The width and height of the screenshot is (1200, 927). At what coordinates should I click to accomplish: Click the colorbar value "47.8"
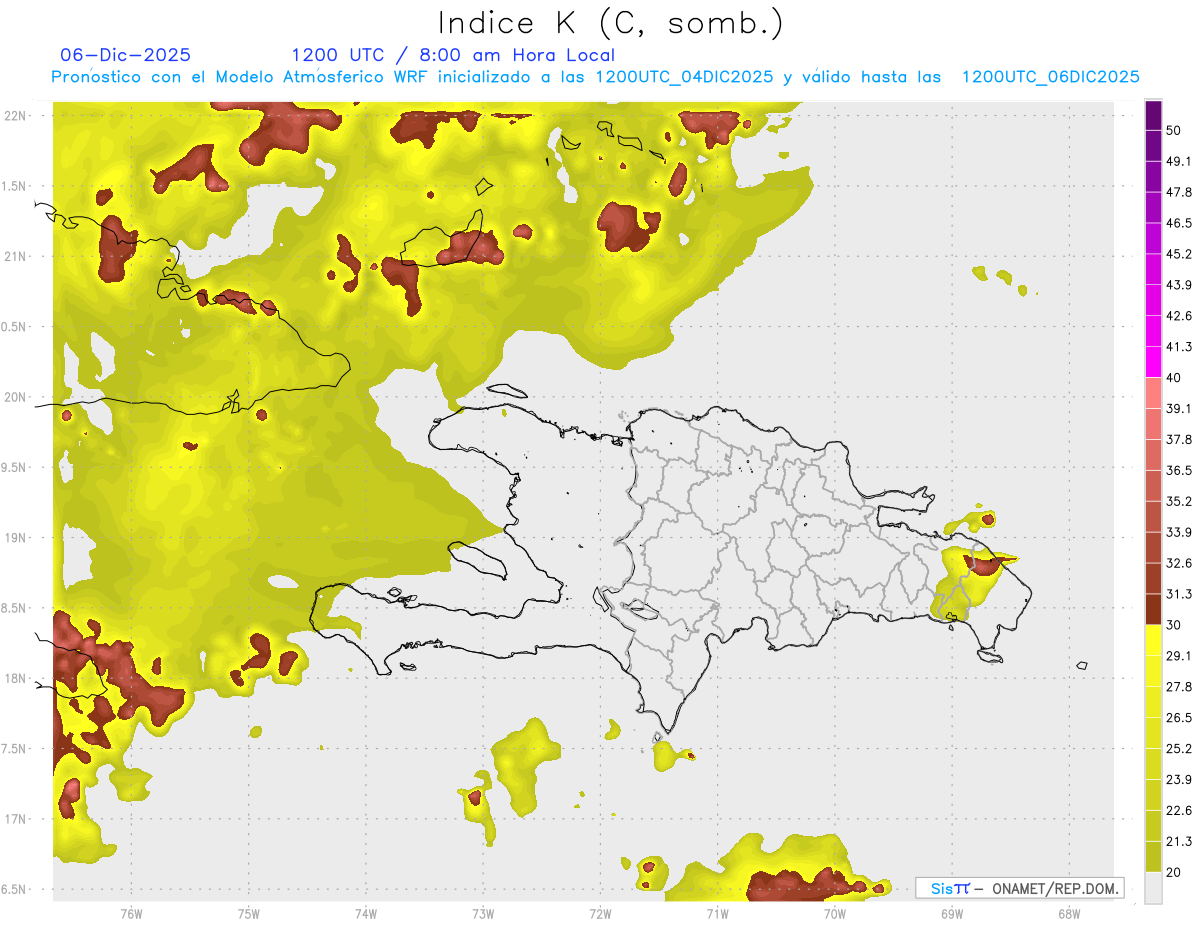pyautogui.click(x=1179, y=192)
